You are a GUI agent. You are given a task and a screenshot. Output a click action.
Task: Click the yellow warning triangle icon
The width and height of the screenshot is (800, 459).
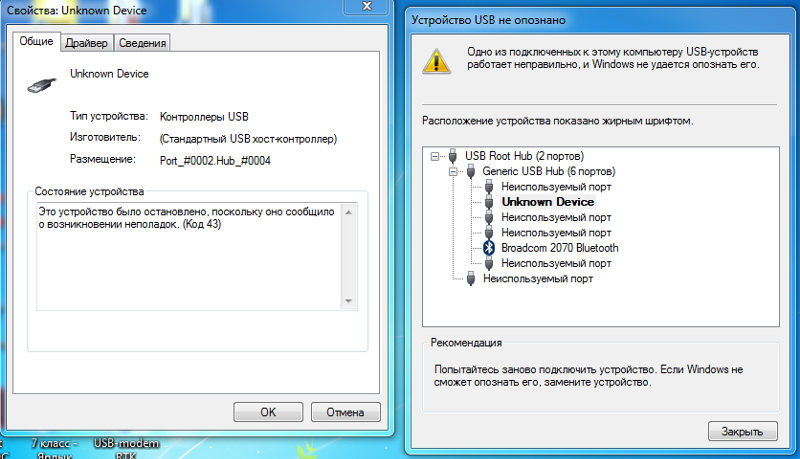pyautogui.click(x=436, y=61)
